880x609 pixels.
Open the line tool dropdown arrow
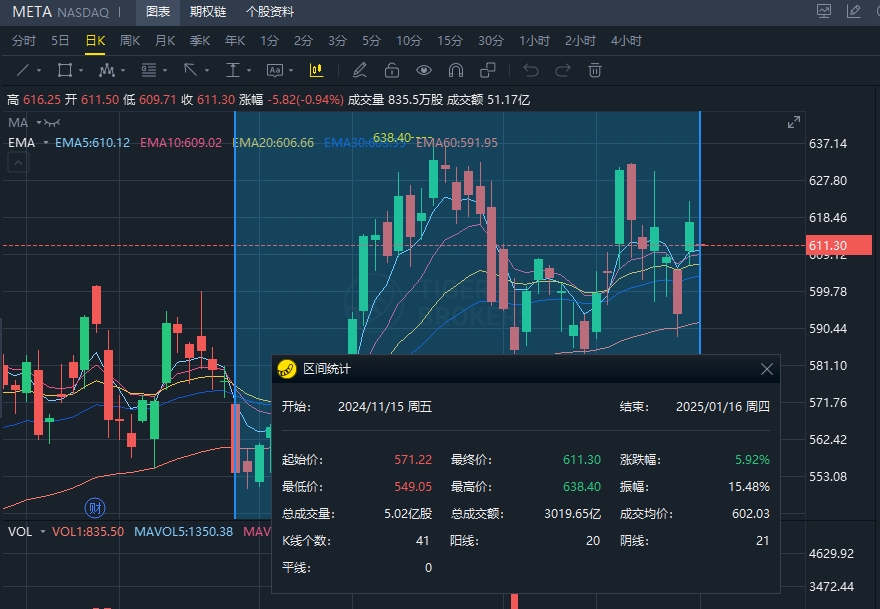[39, 71]
